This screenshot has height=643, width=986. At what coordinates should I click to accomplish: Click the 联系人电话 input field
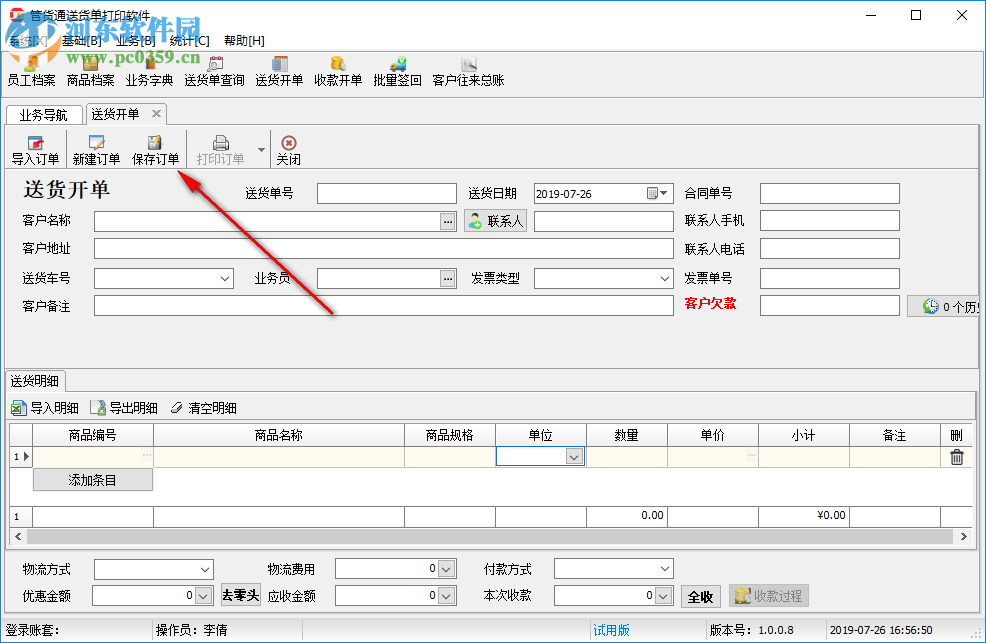[829, 249]
